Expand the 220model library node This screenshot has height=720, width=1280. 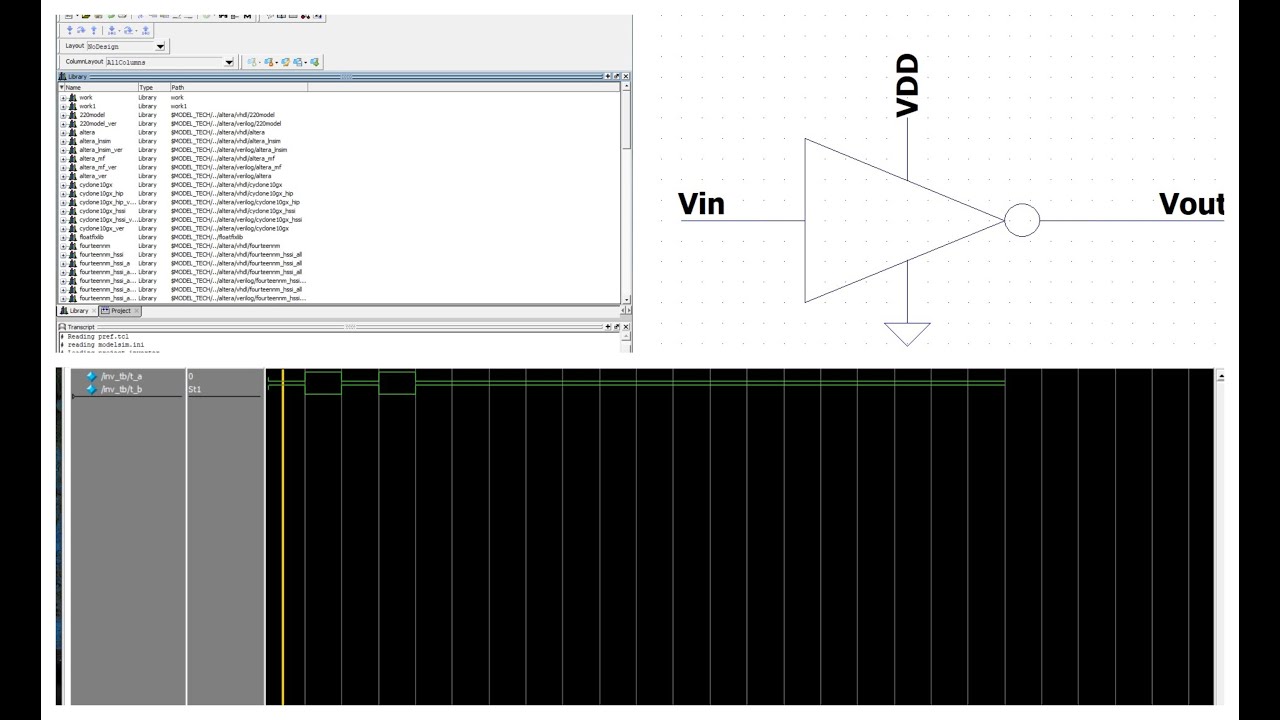point(63,115)
